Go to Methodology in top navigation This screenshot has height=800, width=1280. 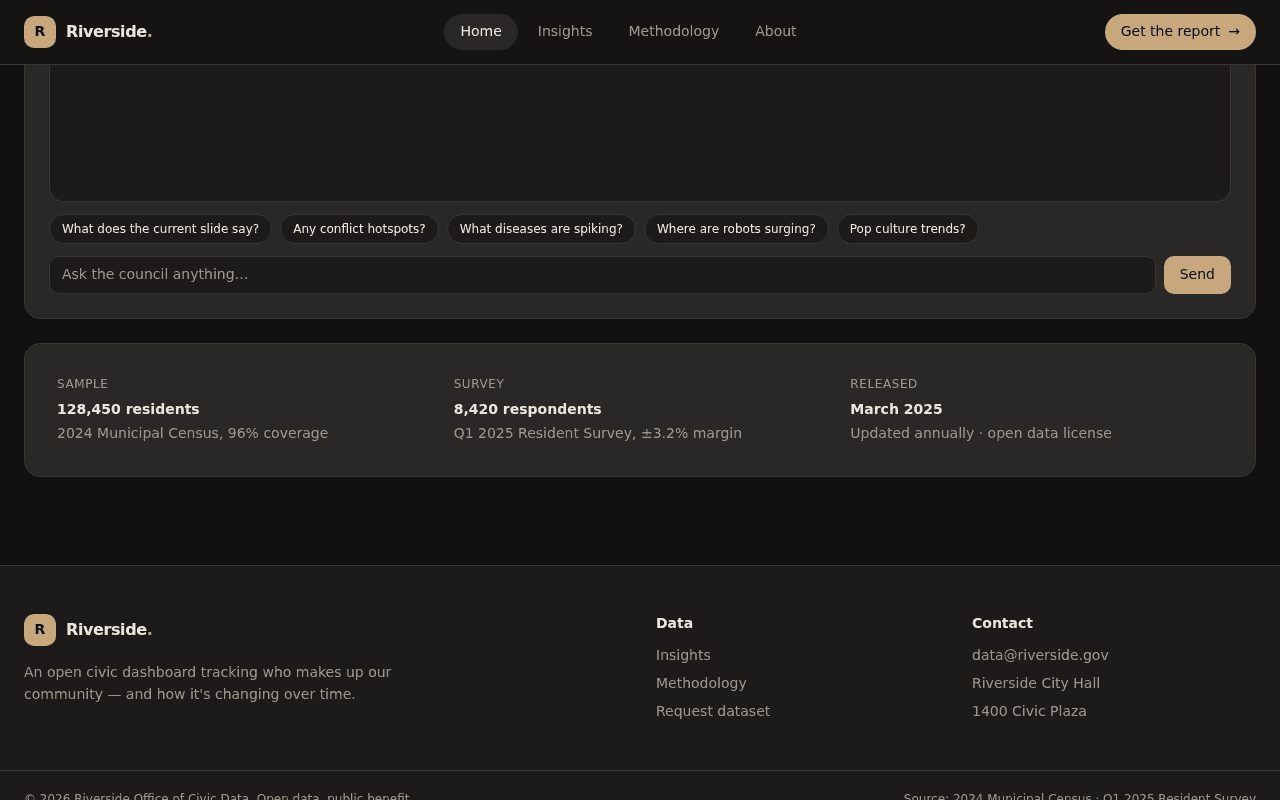674,32
